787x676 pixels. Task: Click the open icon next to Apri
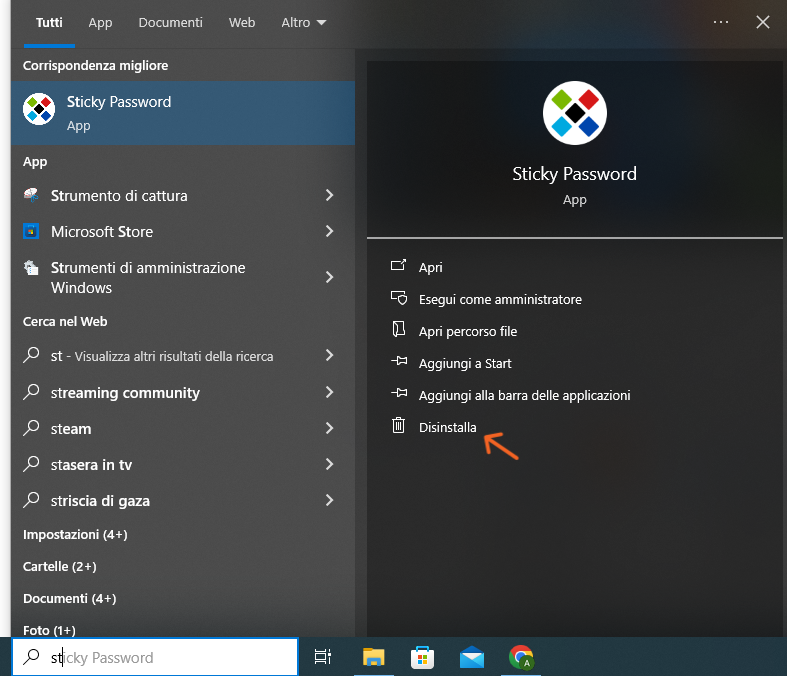pos(399,265)
